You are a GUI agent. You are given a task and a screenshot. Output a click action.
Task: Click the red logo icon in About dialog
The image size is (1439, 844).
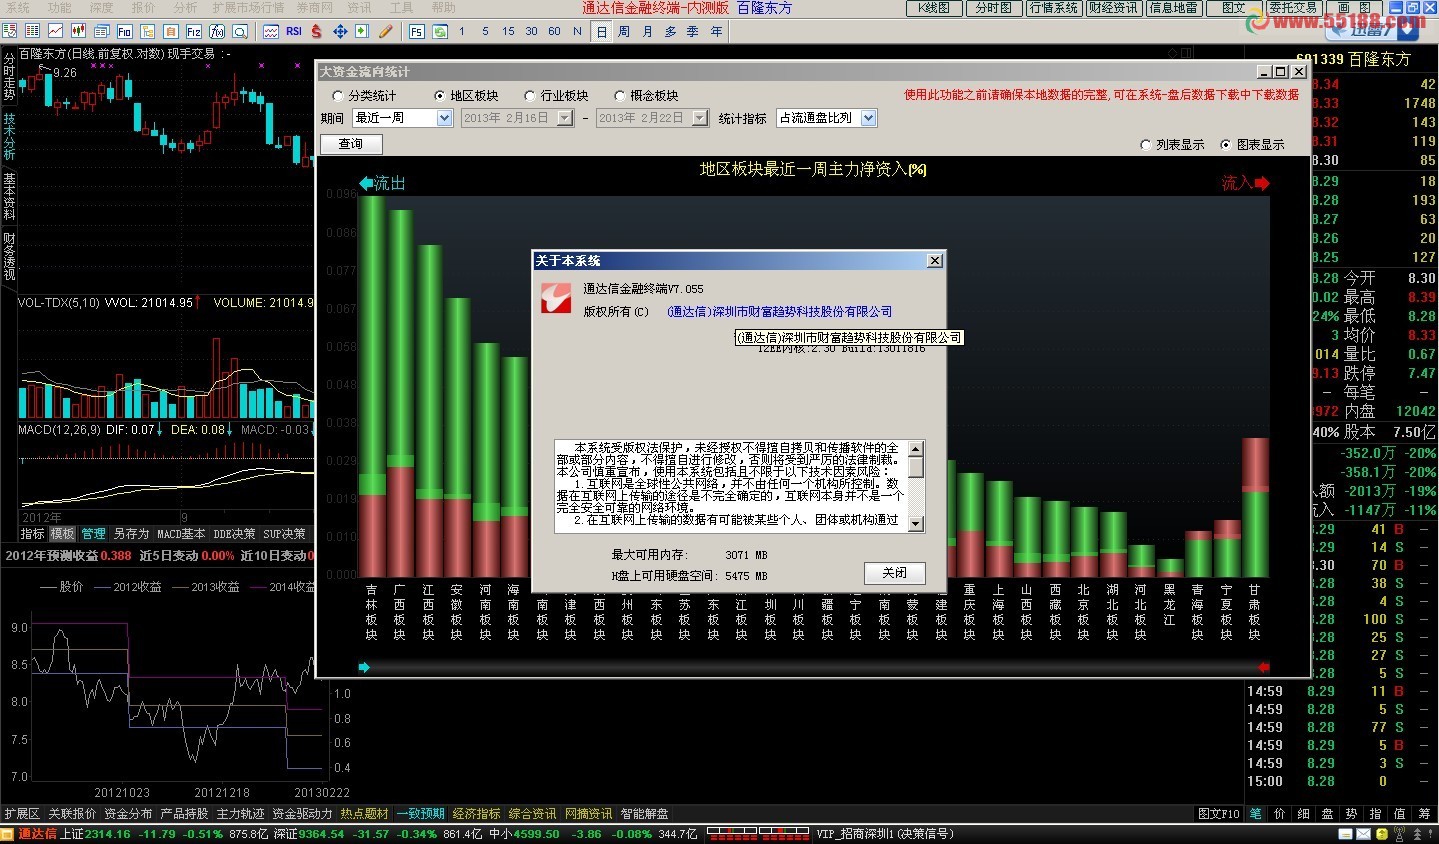[555, 298]
